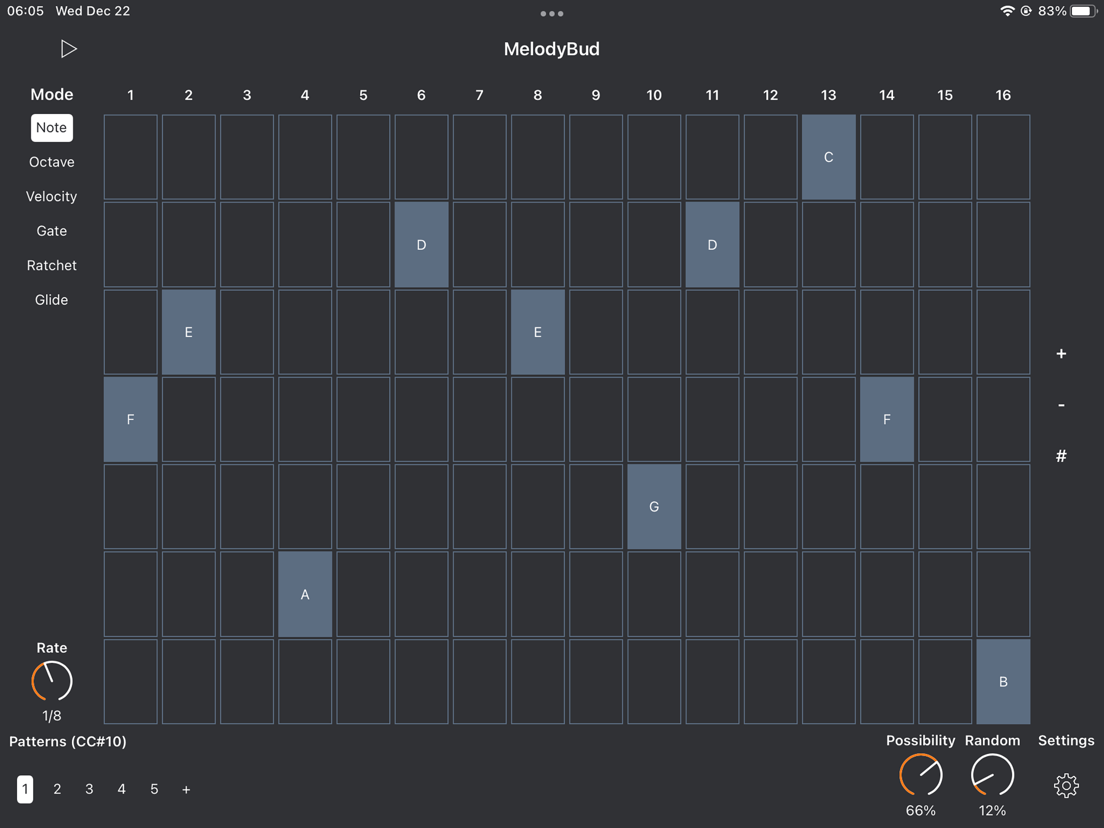Click the 1/8 rate value
The height and width of the screenshot is (828, 1104).
pyautogui.click(x=51, y=716)
